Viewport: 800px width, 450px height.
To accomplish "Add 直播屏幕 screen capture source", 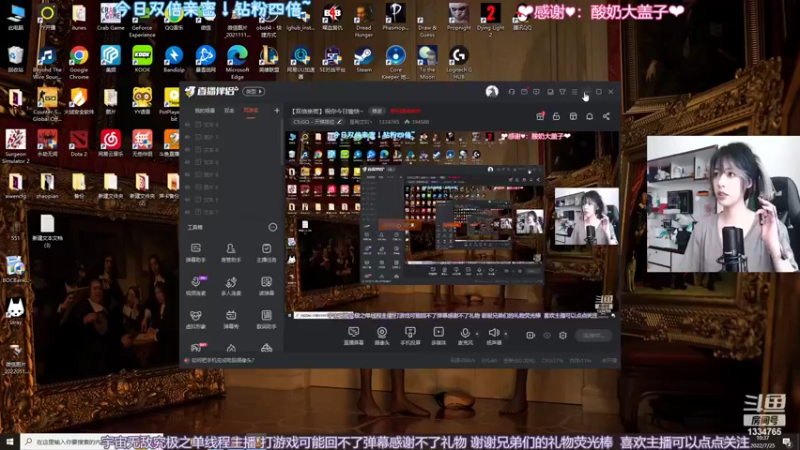I will pos(354,336).
